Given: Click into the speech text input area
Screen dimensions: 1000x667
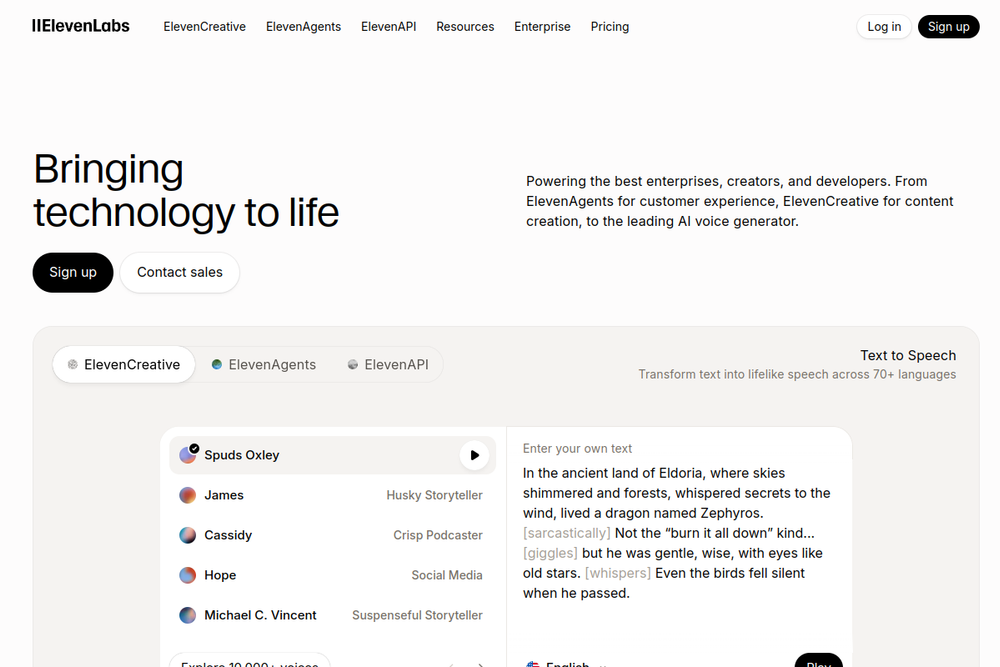Looking at the screenshot, I should pos(679,533).
